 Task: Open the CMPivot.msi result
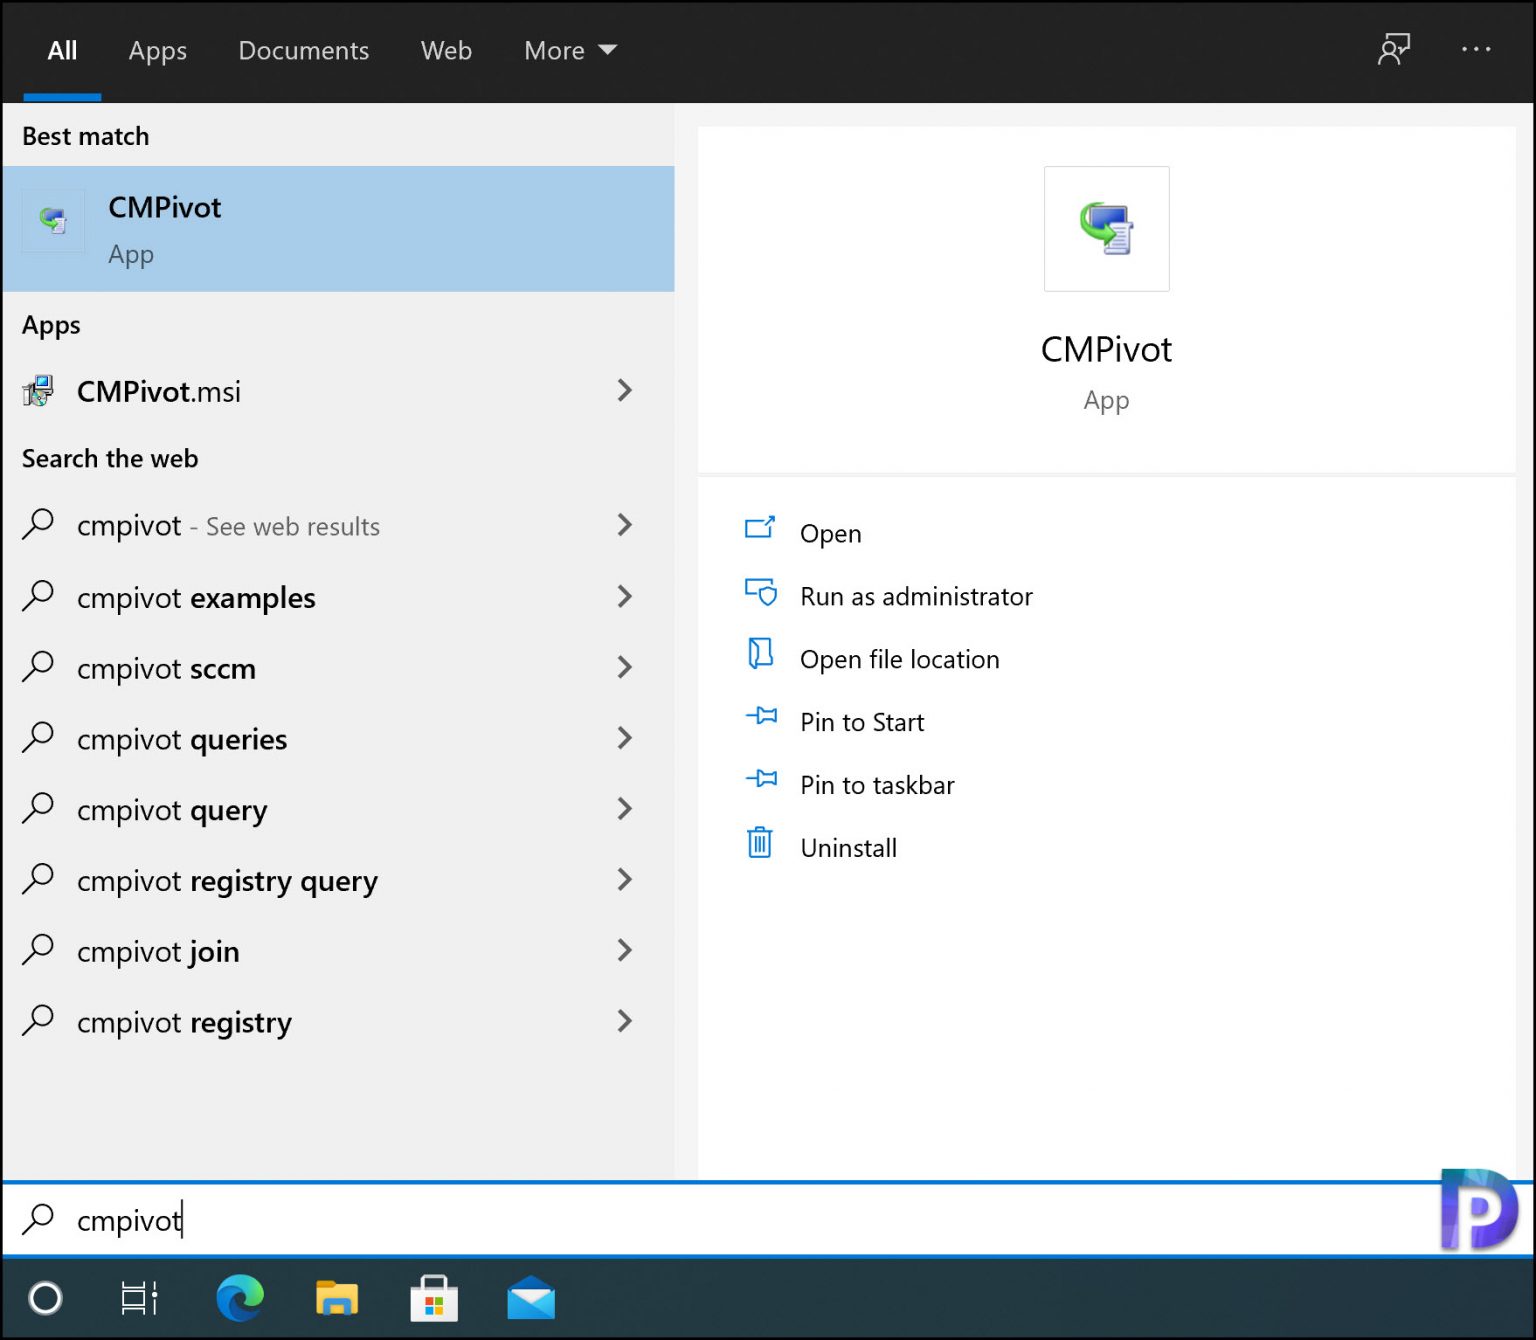338,391
